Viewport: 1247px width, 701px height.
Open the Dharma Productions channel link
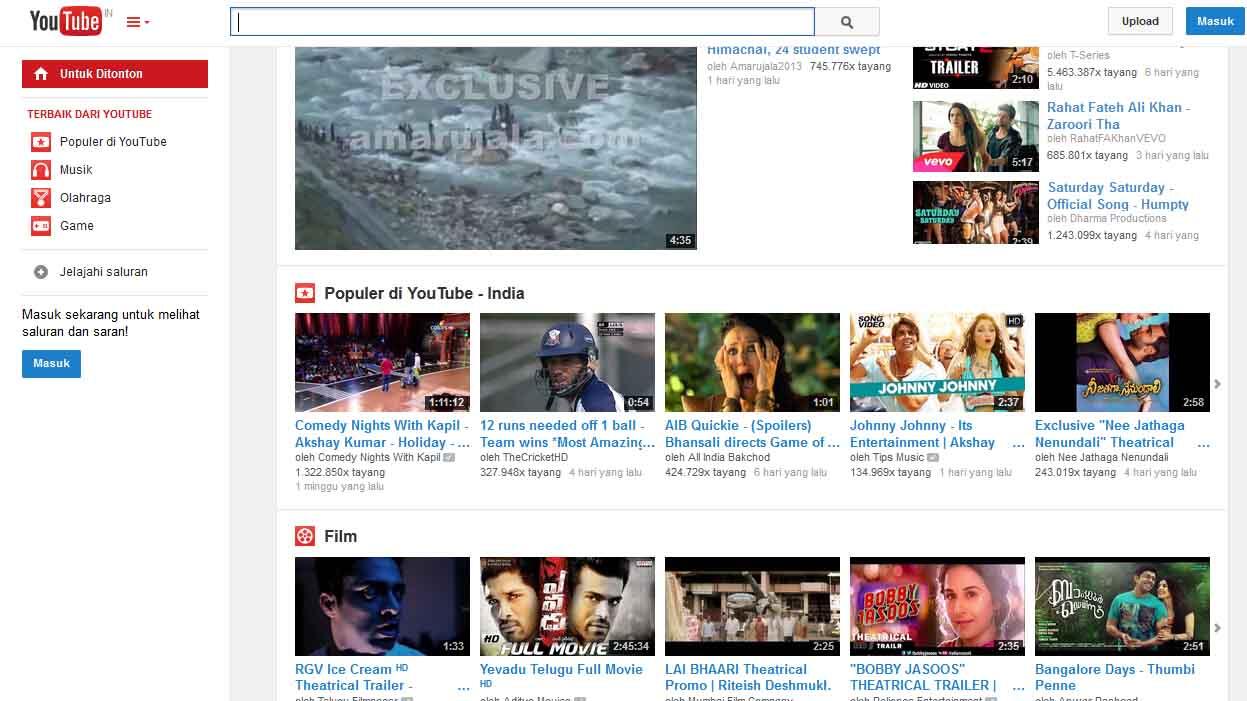click(1118, 219)
